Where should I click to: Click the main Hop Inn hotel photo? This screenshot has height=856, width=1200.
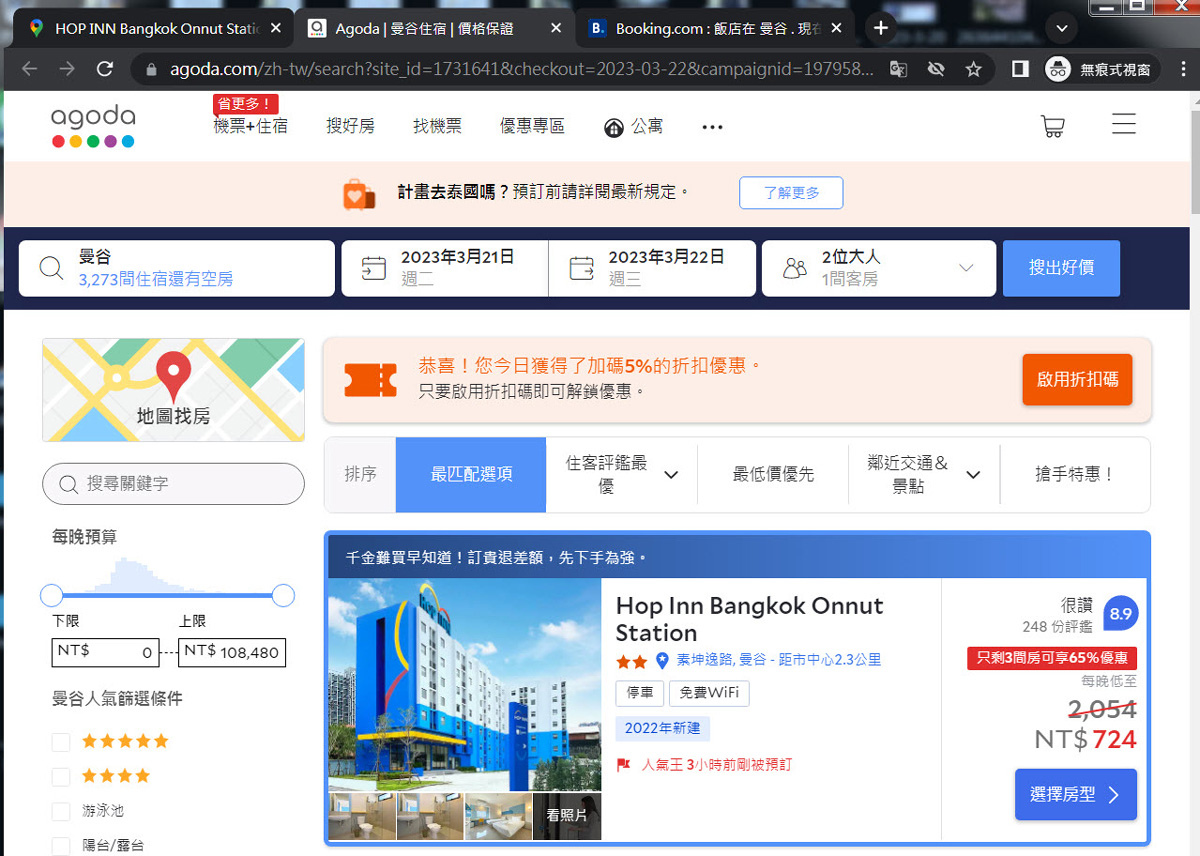tap(464, 685)
